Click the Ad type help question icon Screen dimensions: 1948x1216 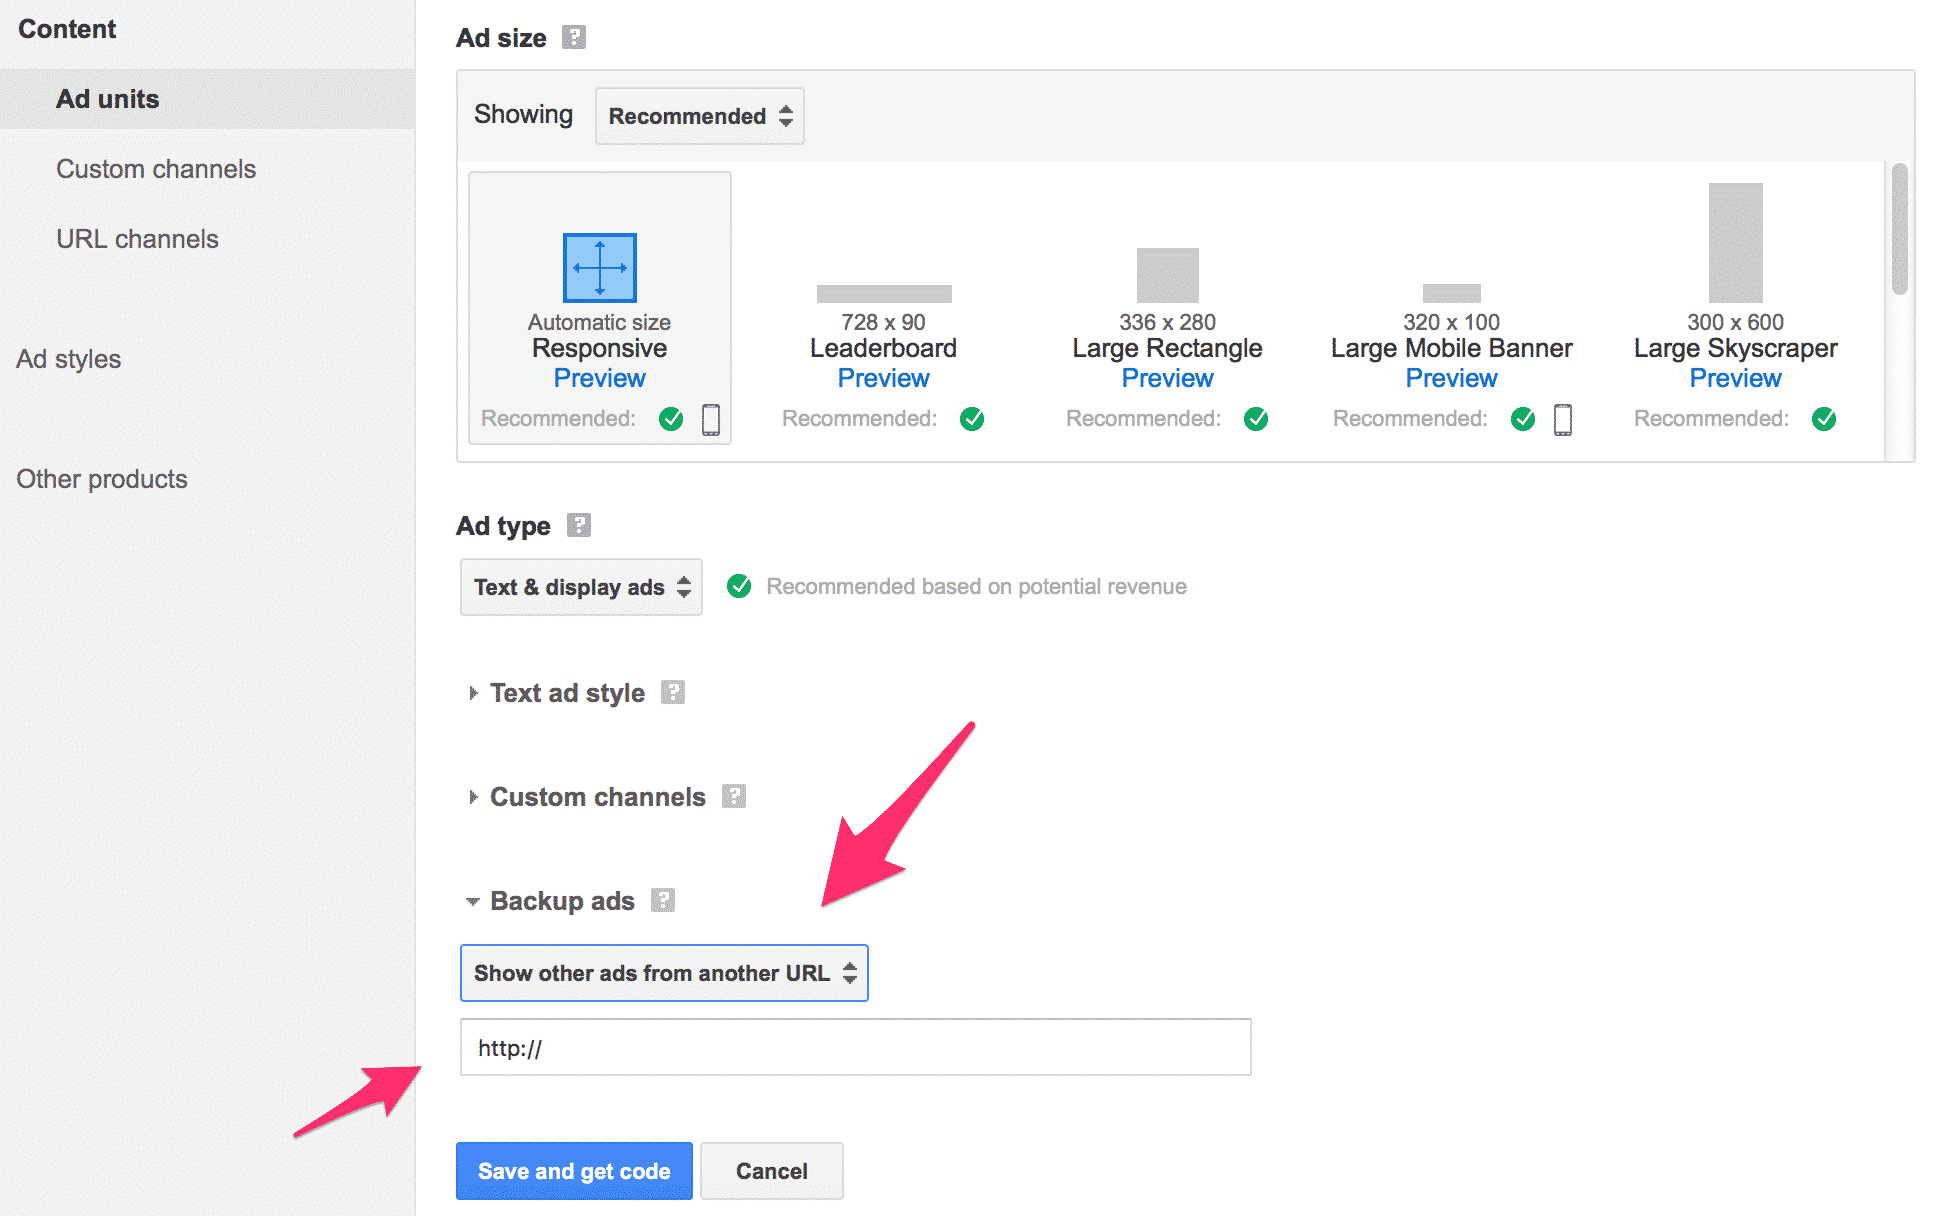(x=578, y=525)
